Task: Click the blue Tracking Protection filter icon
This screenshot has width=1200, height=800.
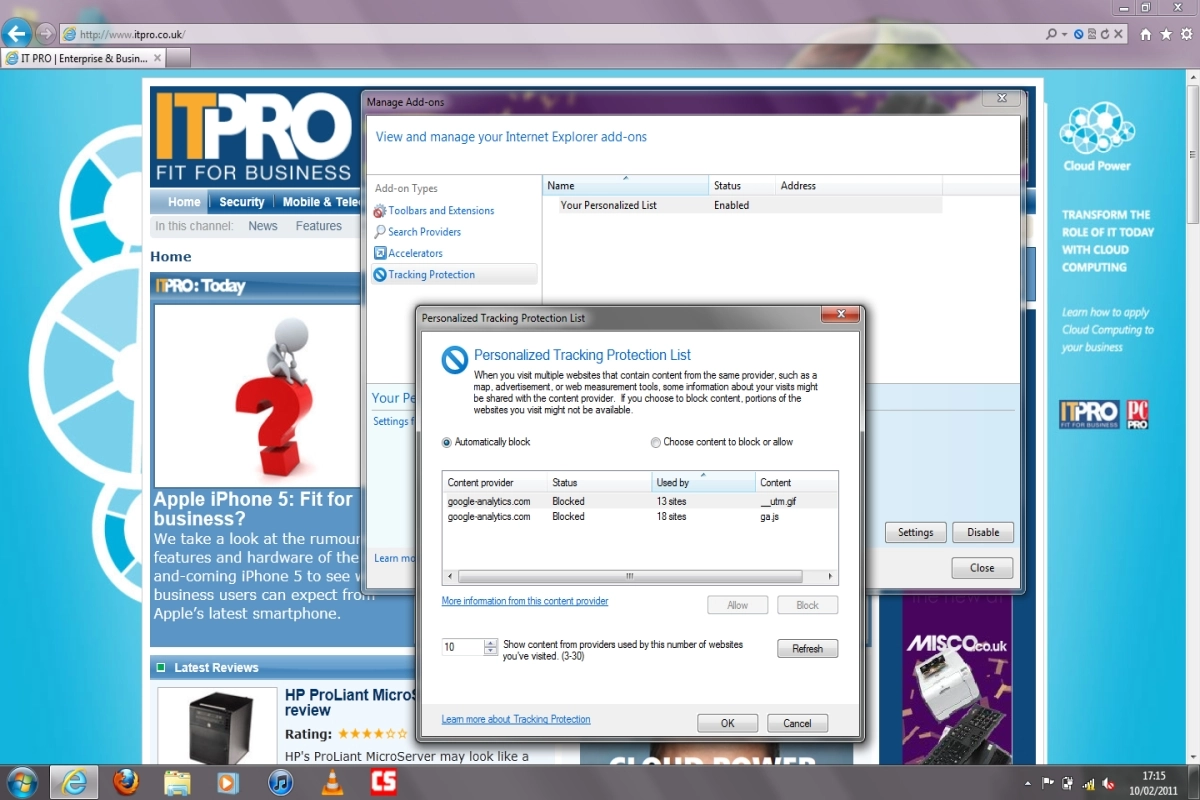Action: tap(1079, 34)
